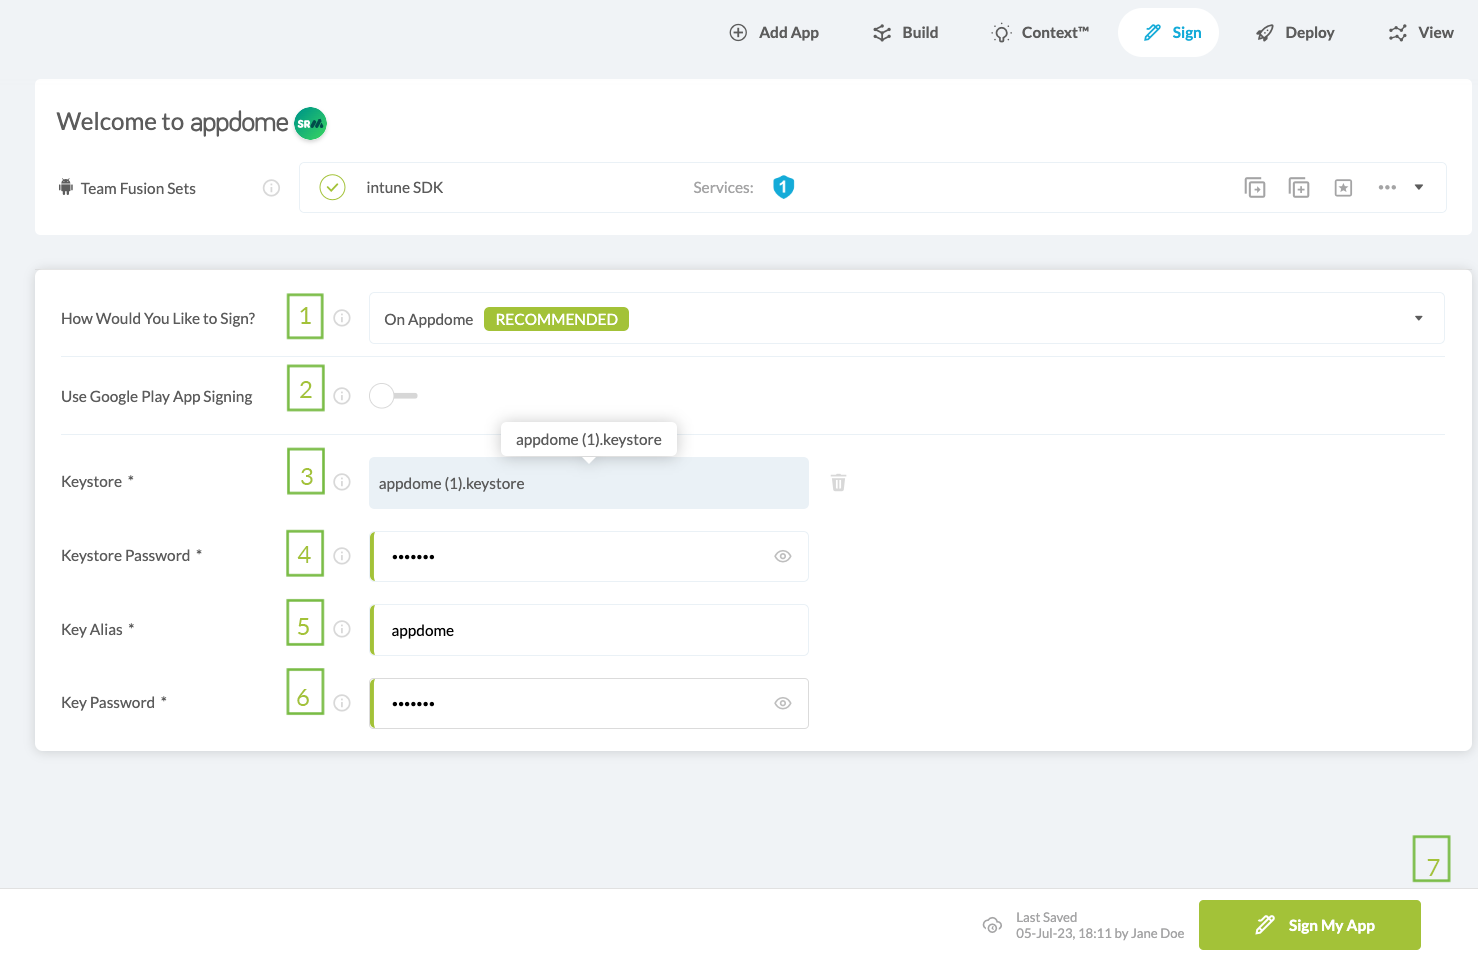Open info icon for Keystore Password
This screenshot has width=1478, height=956.
tap(342, 556)
